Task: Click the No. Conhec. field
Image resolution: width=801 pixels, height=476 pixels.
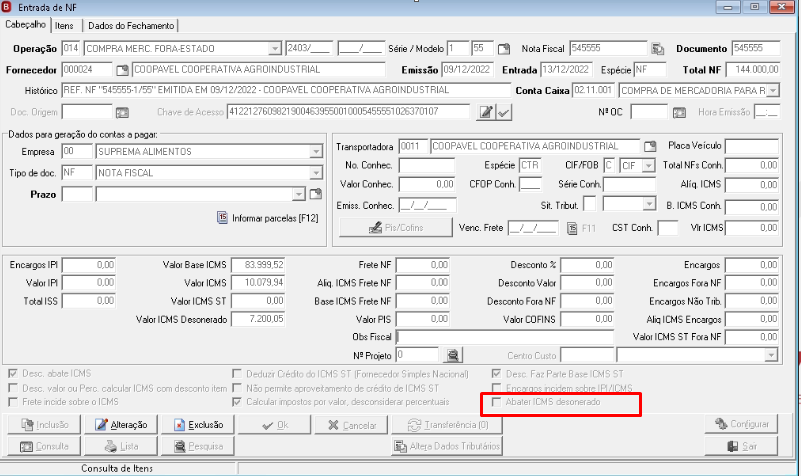Action: click(x=427, y=165)
